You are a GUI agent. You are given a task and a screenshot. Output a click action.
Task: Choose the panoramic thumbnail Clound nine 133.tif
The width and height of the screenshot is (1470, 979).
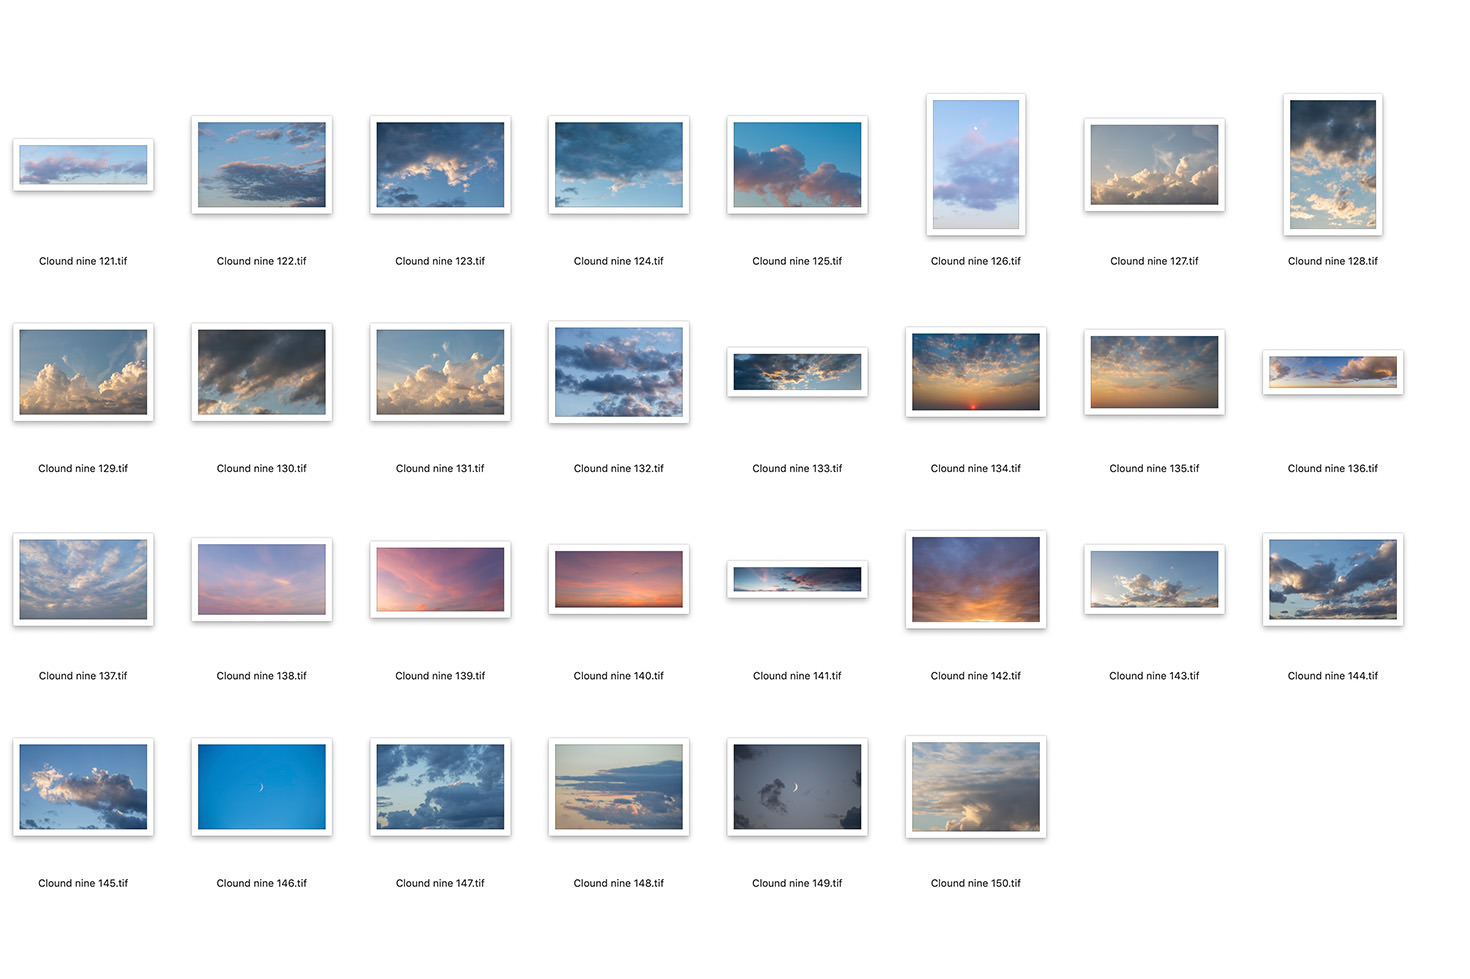click(797, 372)
